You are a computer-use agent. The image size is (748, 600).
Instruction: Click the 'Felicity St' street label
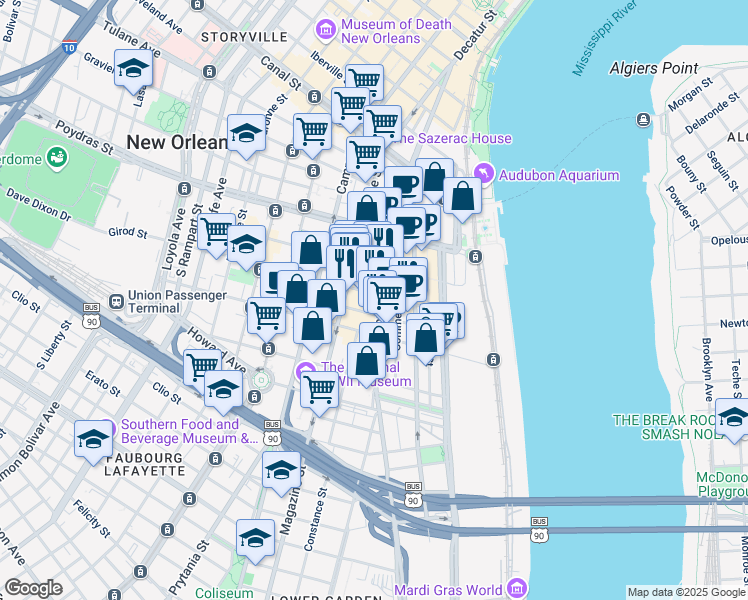[92, 518]
